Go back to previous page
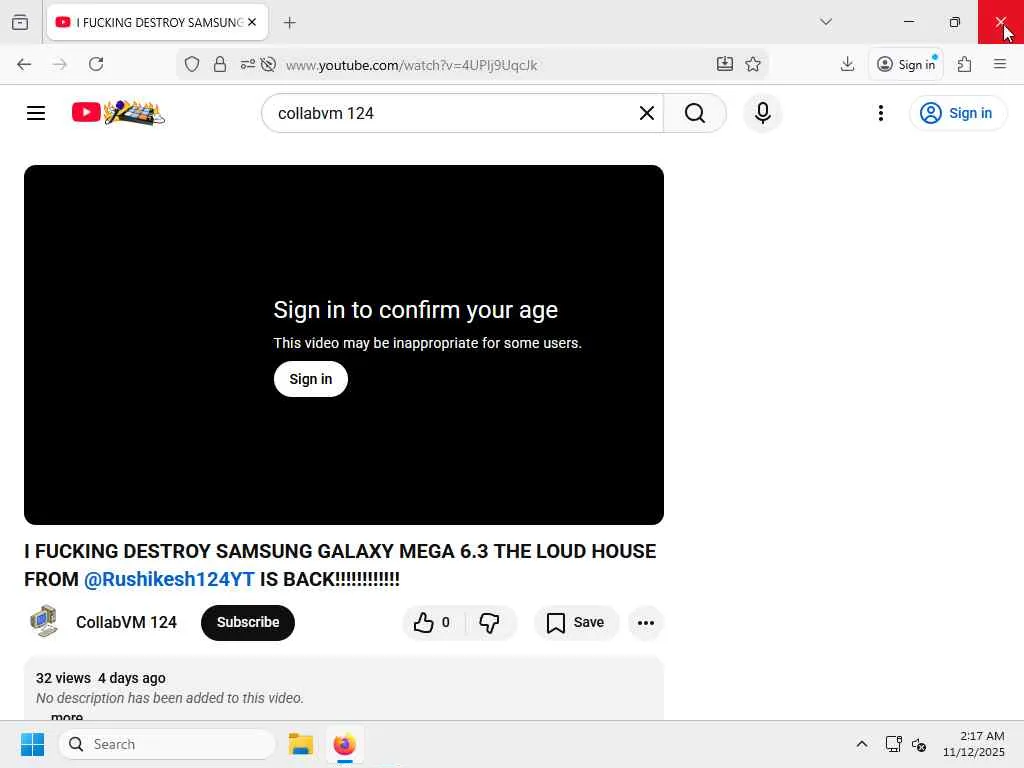1024x768 pixels. click(x=24, y=64)
